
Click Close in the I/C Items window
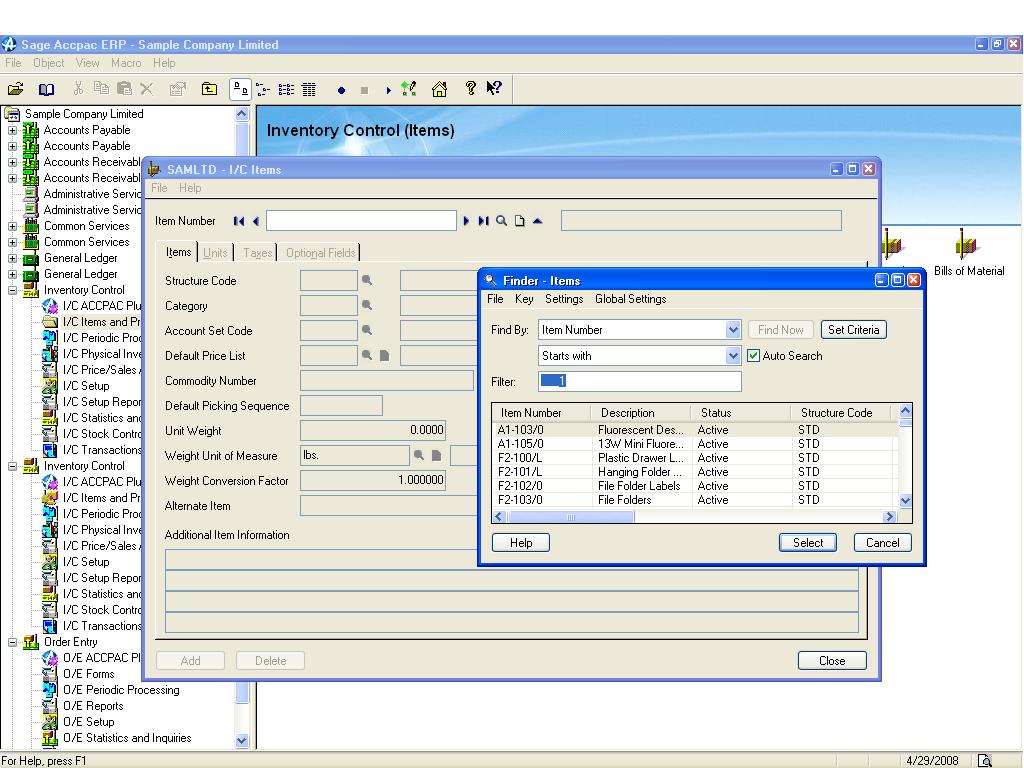[832, 661]
